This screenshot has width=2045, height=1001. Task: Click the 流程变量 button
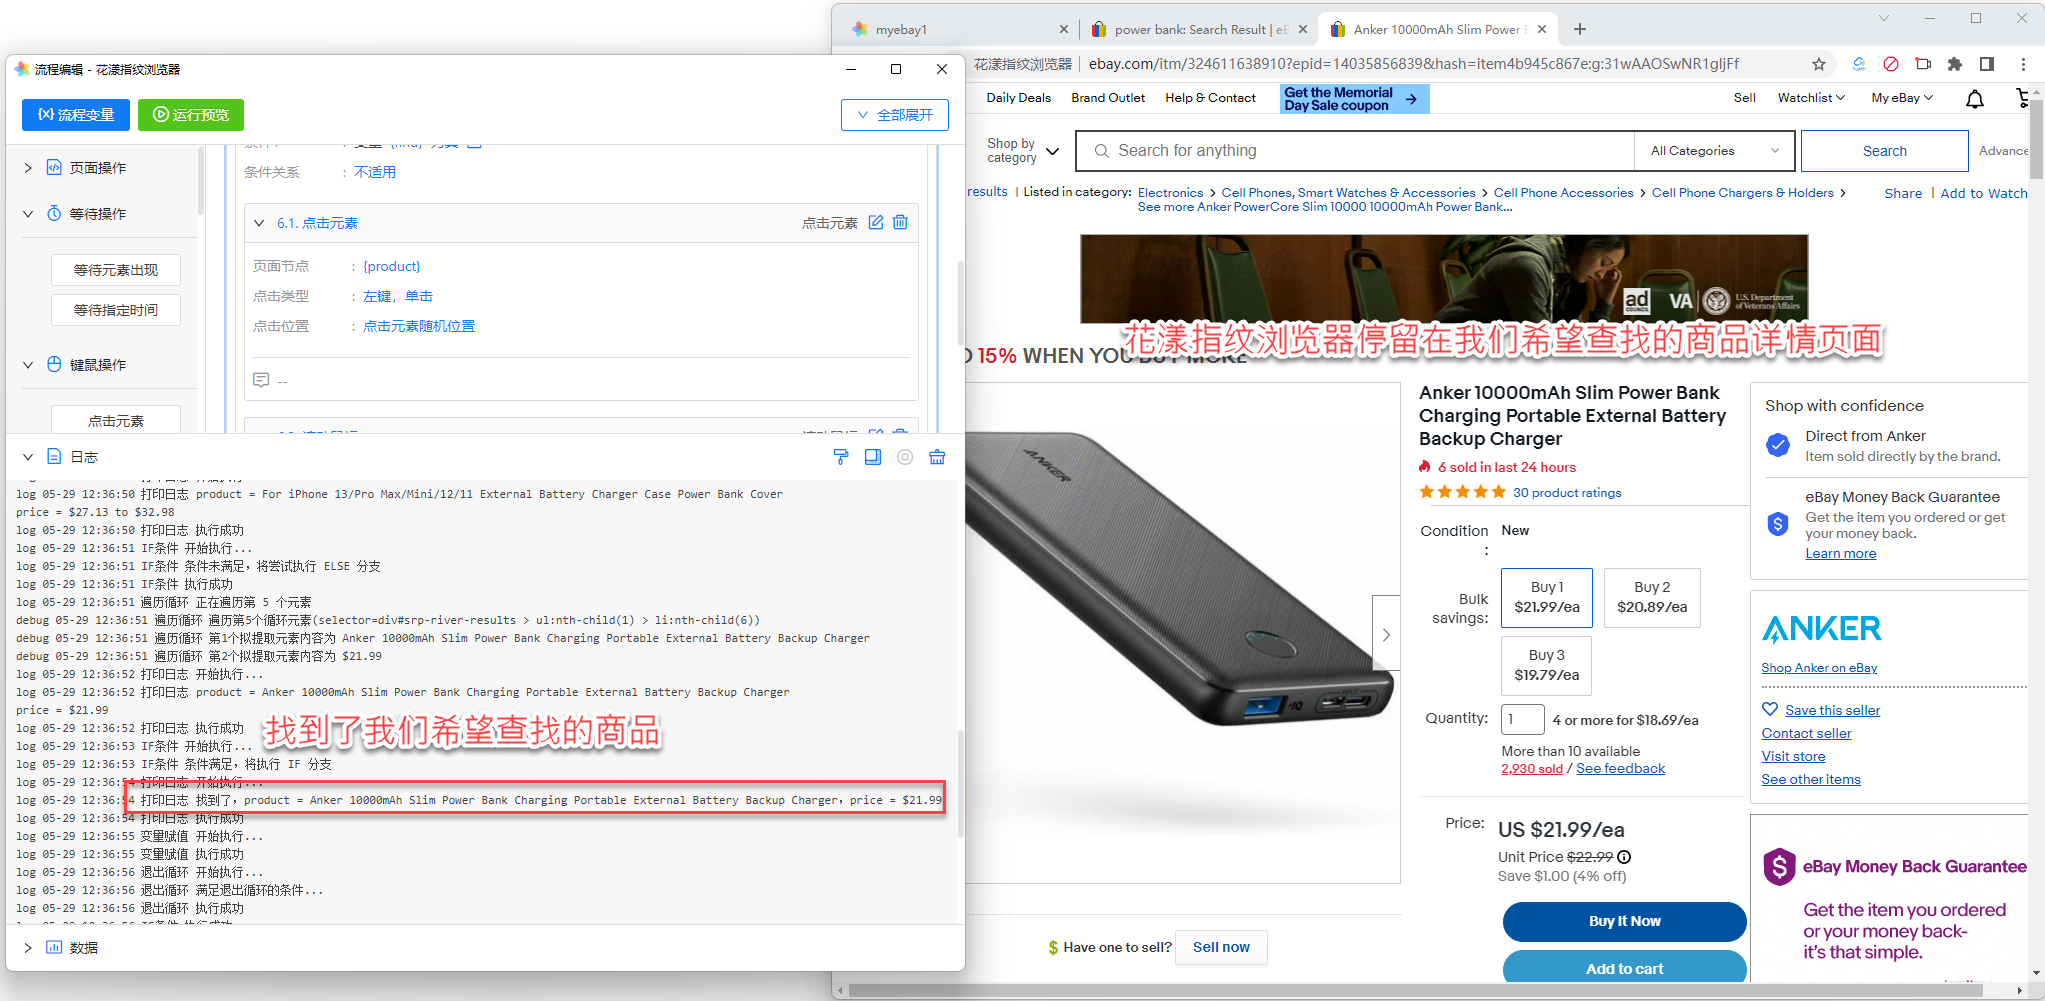click(x=76, y=115)
